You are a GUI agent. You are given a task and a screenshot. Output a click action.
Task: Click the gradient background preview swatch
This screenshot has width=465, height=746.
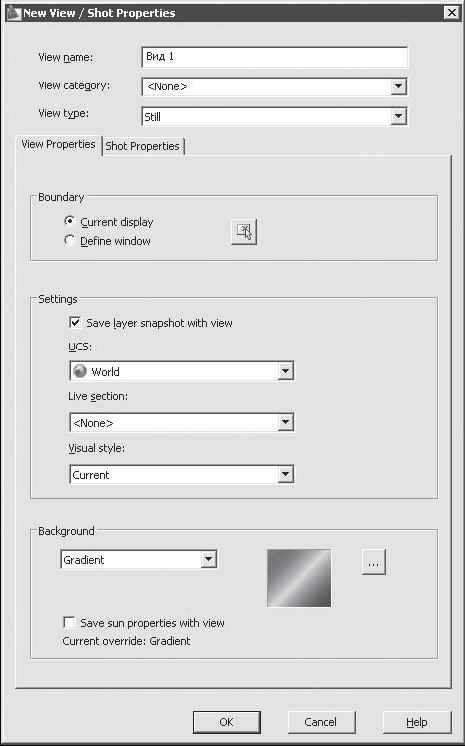coord(299,578)
